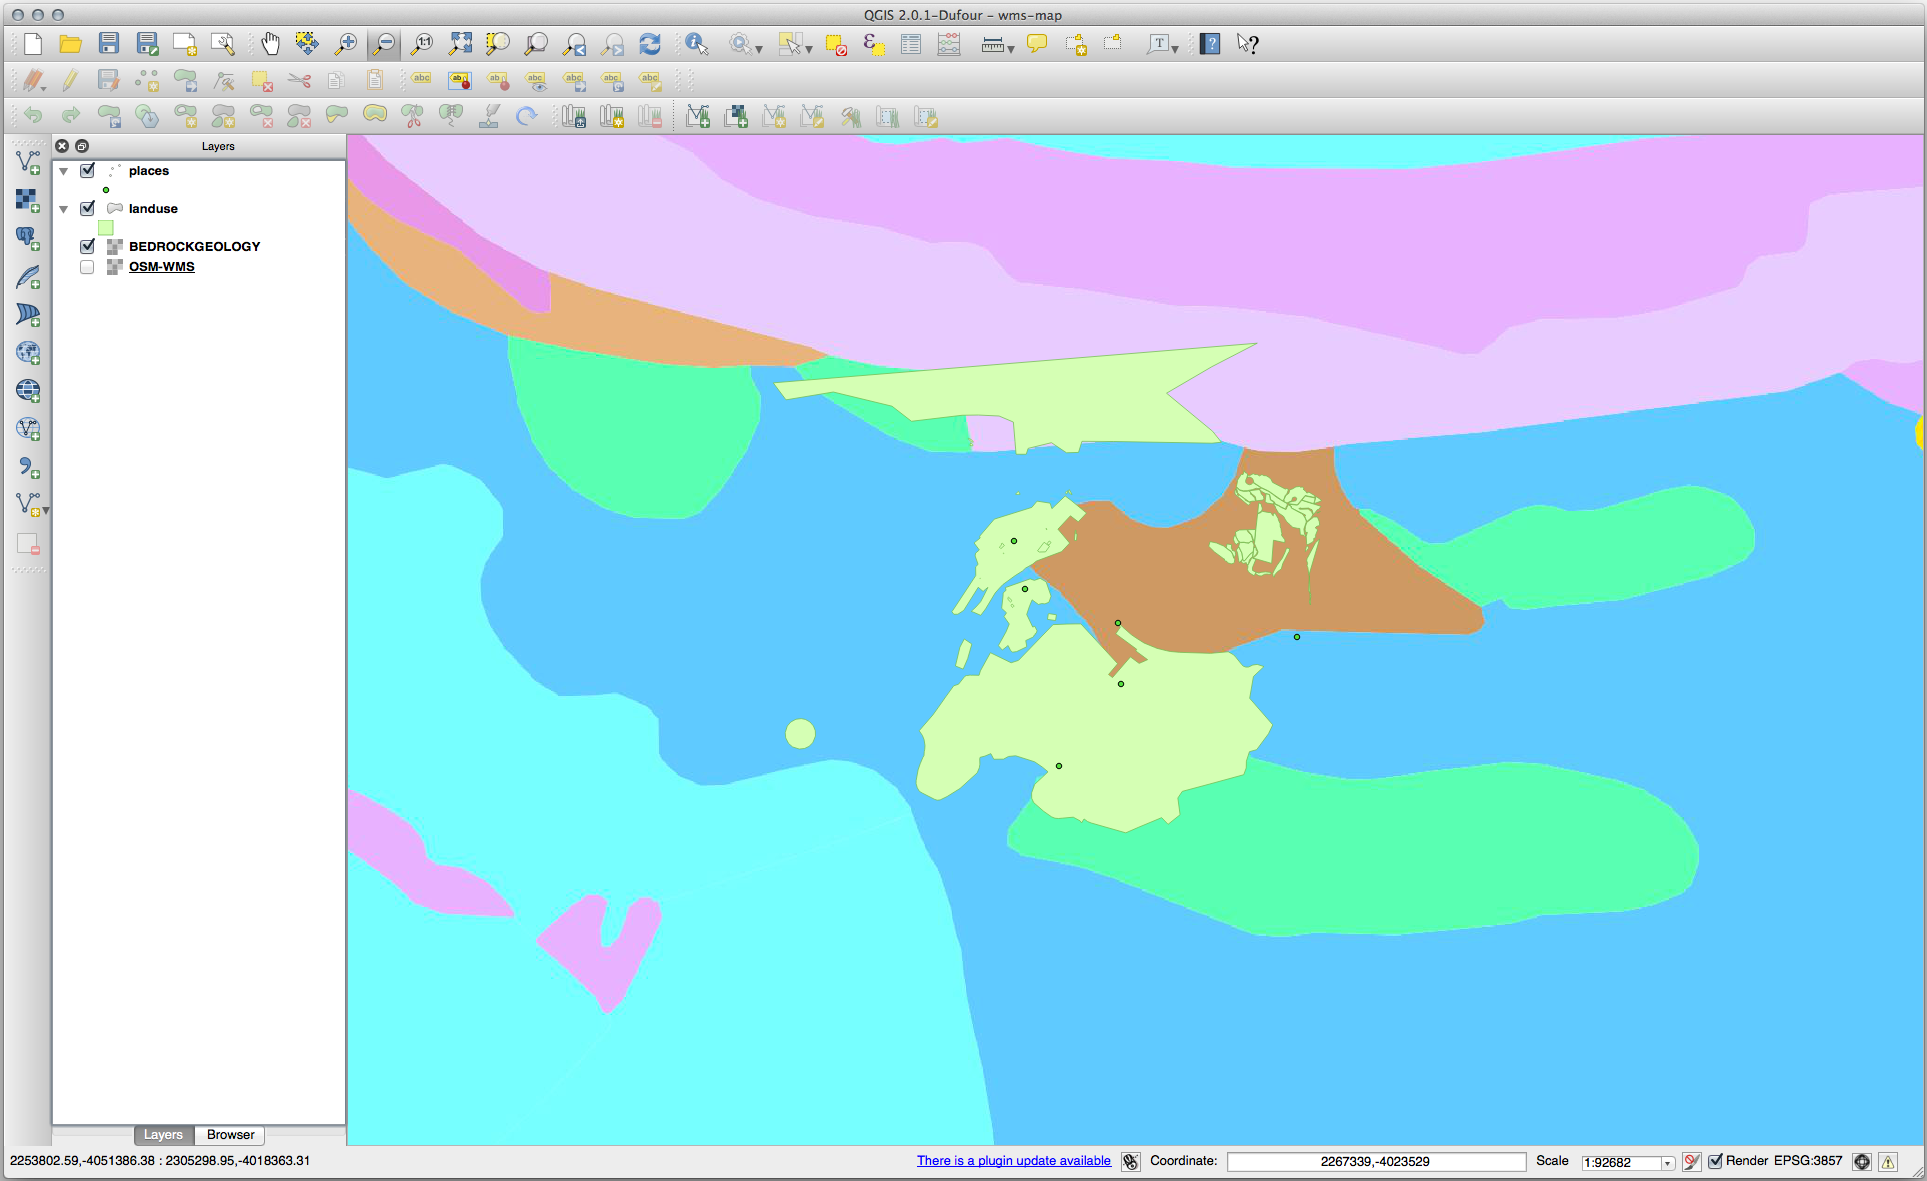This screenshot has width=1927, height=1181.
Task: Hide the landuse layer
Action: point(88,208)
